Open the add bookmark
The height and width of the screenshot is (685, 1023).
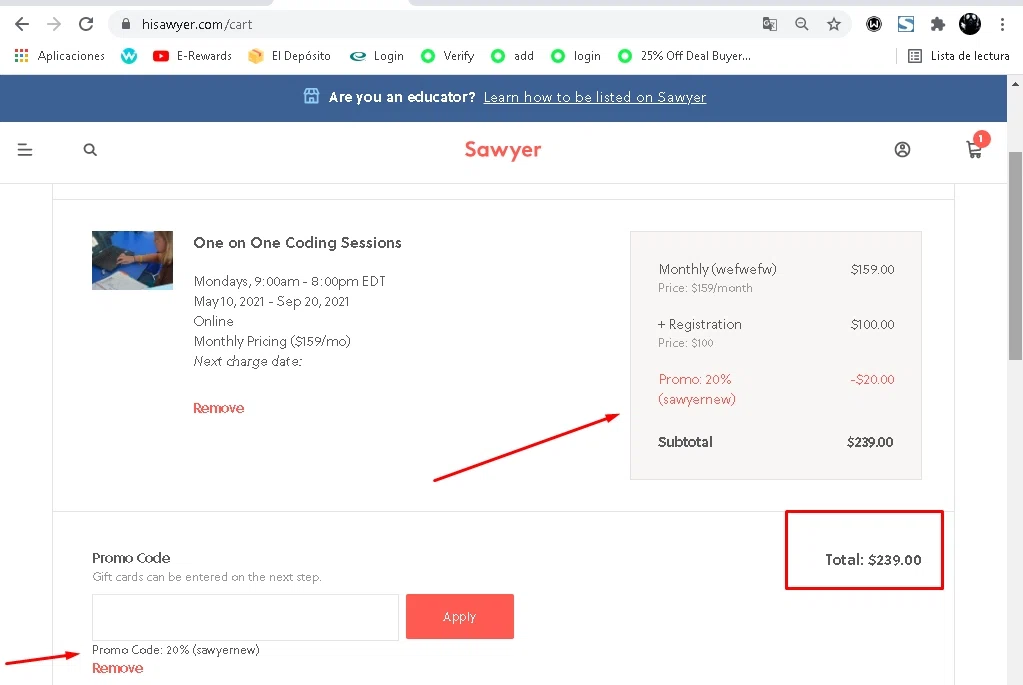pyautogui.click(x=512, y=56)
